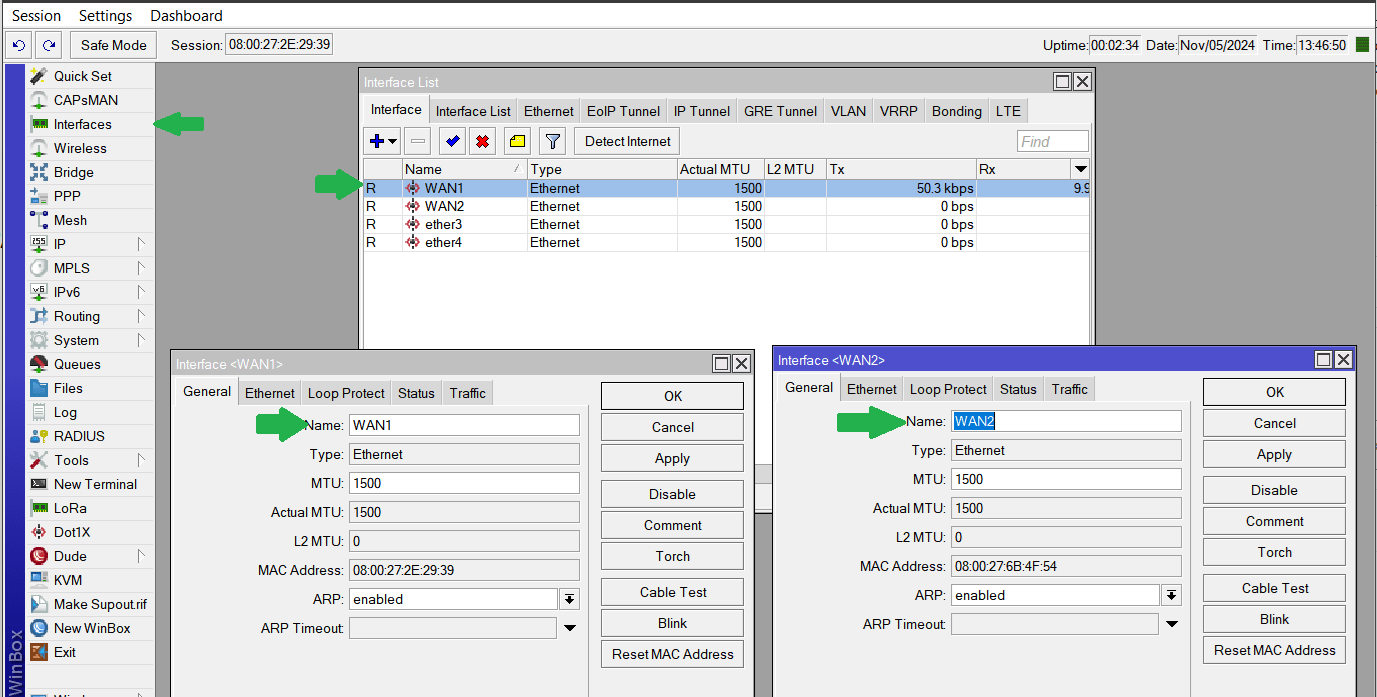1377x697 pixels.
Task: Add a comment using the yellow note icon
Action: tap(516, 140)
